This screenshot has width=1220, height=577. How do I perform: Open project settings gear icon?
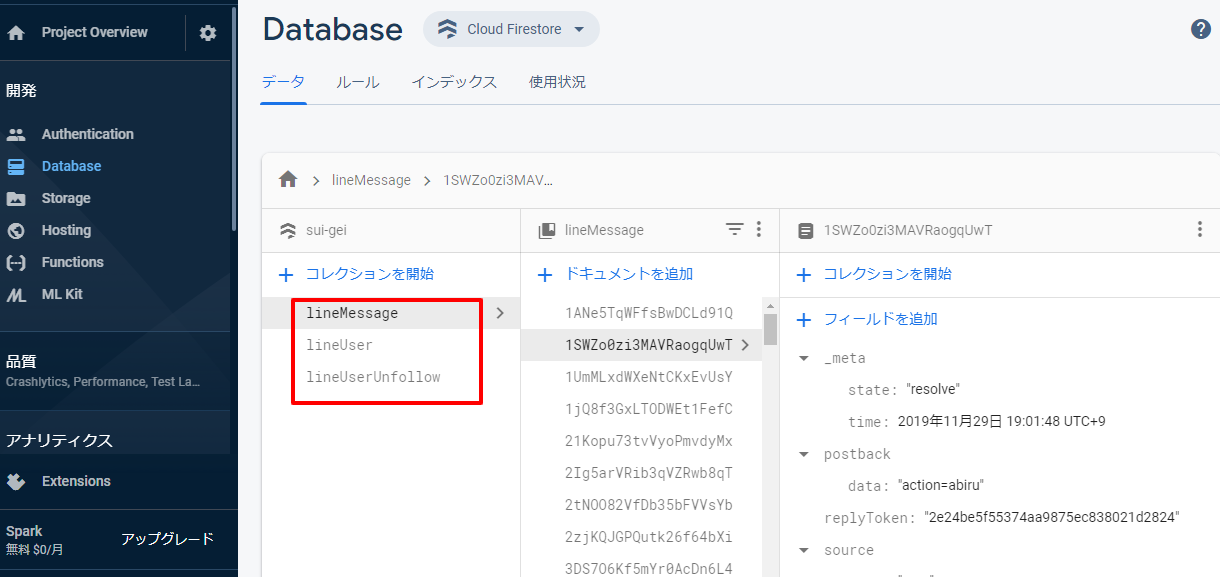point(208,33)
